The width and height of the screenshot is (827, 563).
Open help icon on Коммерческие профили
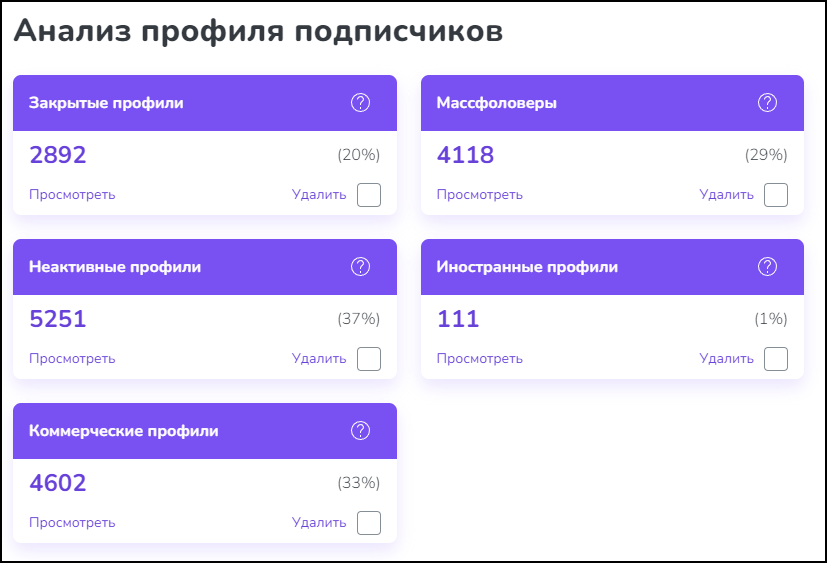click(360, 431)
